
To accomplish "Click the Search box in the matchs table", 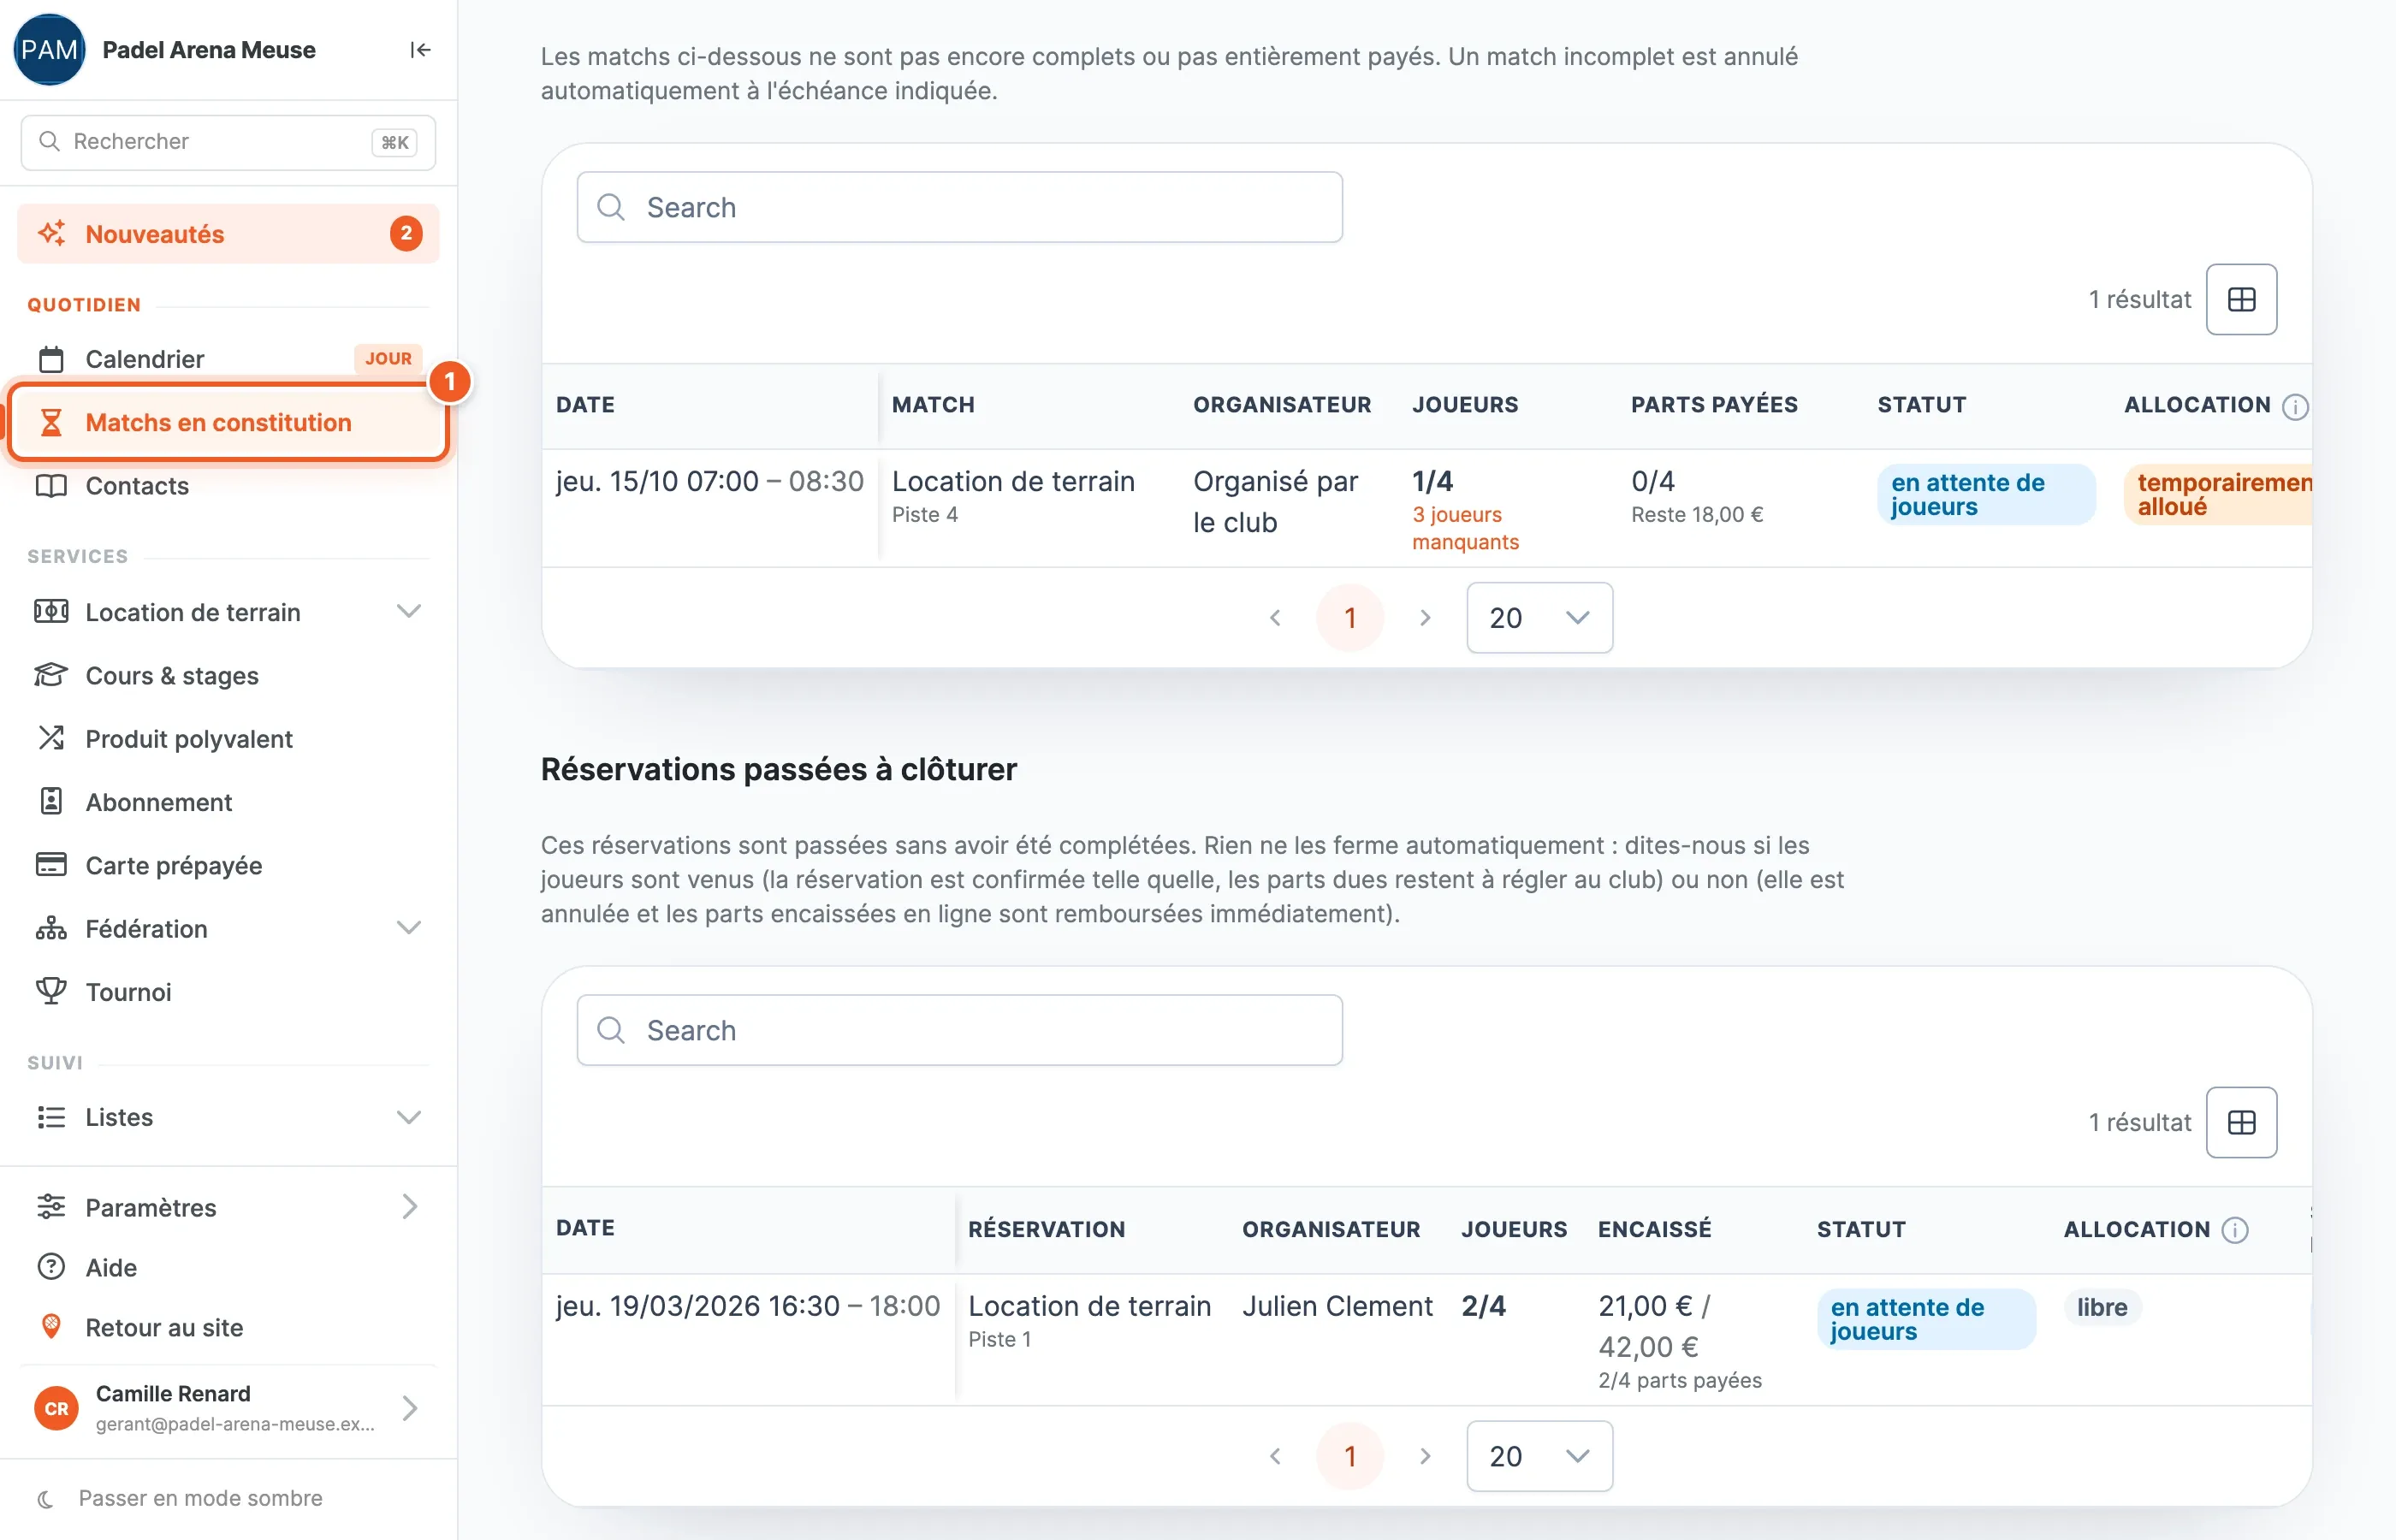I will coord(959,207).
